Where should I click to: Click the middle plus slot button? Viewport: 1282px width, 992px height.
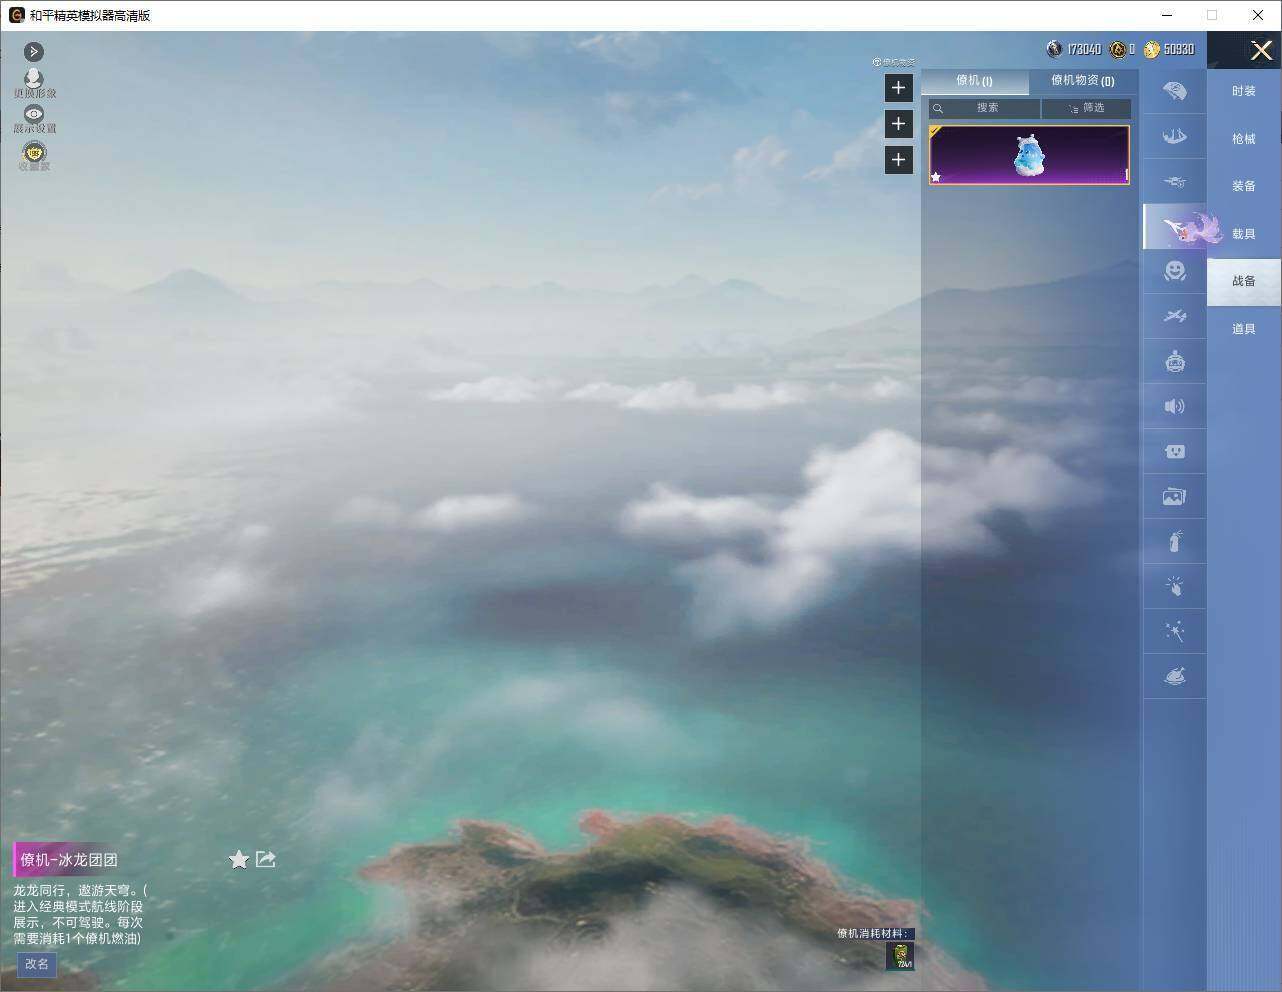tap(898, 124)
